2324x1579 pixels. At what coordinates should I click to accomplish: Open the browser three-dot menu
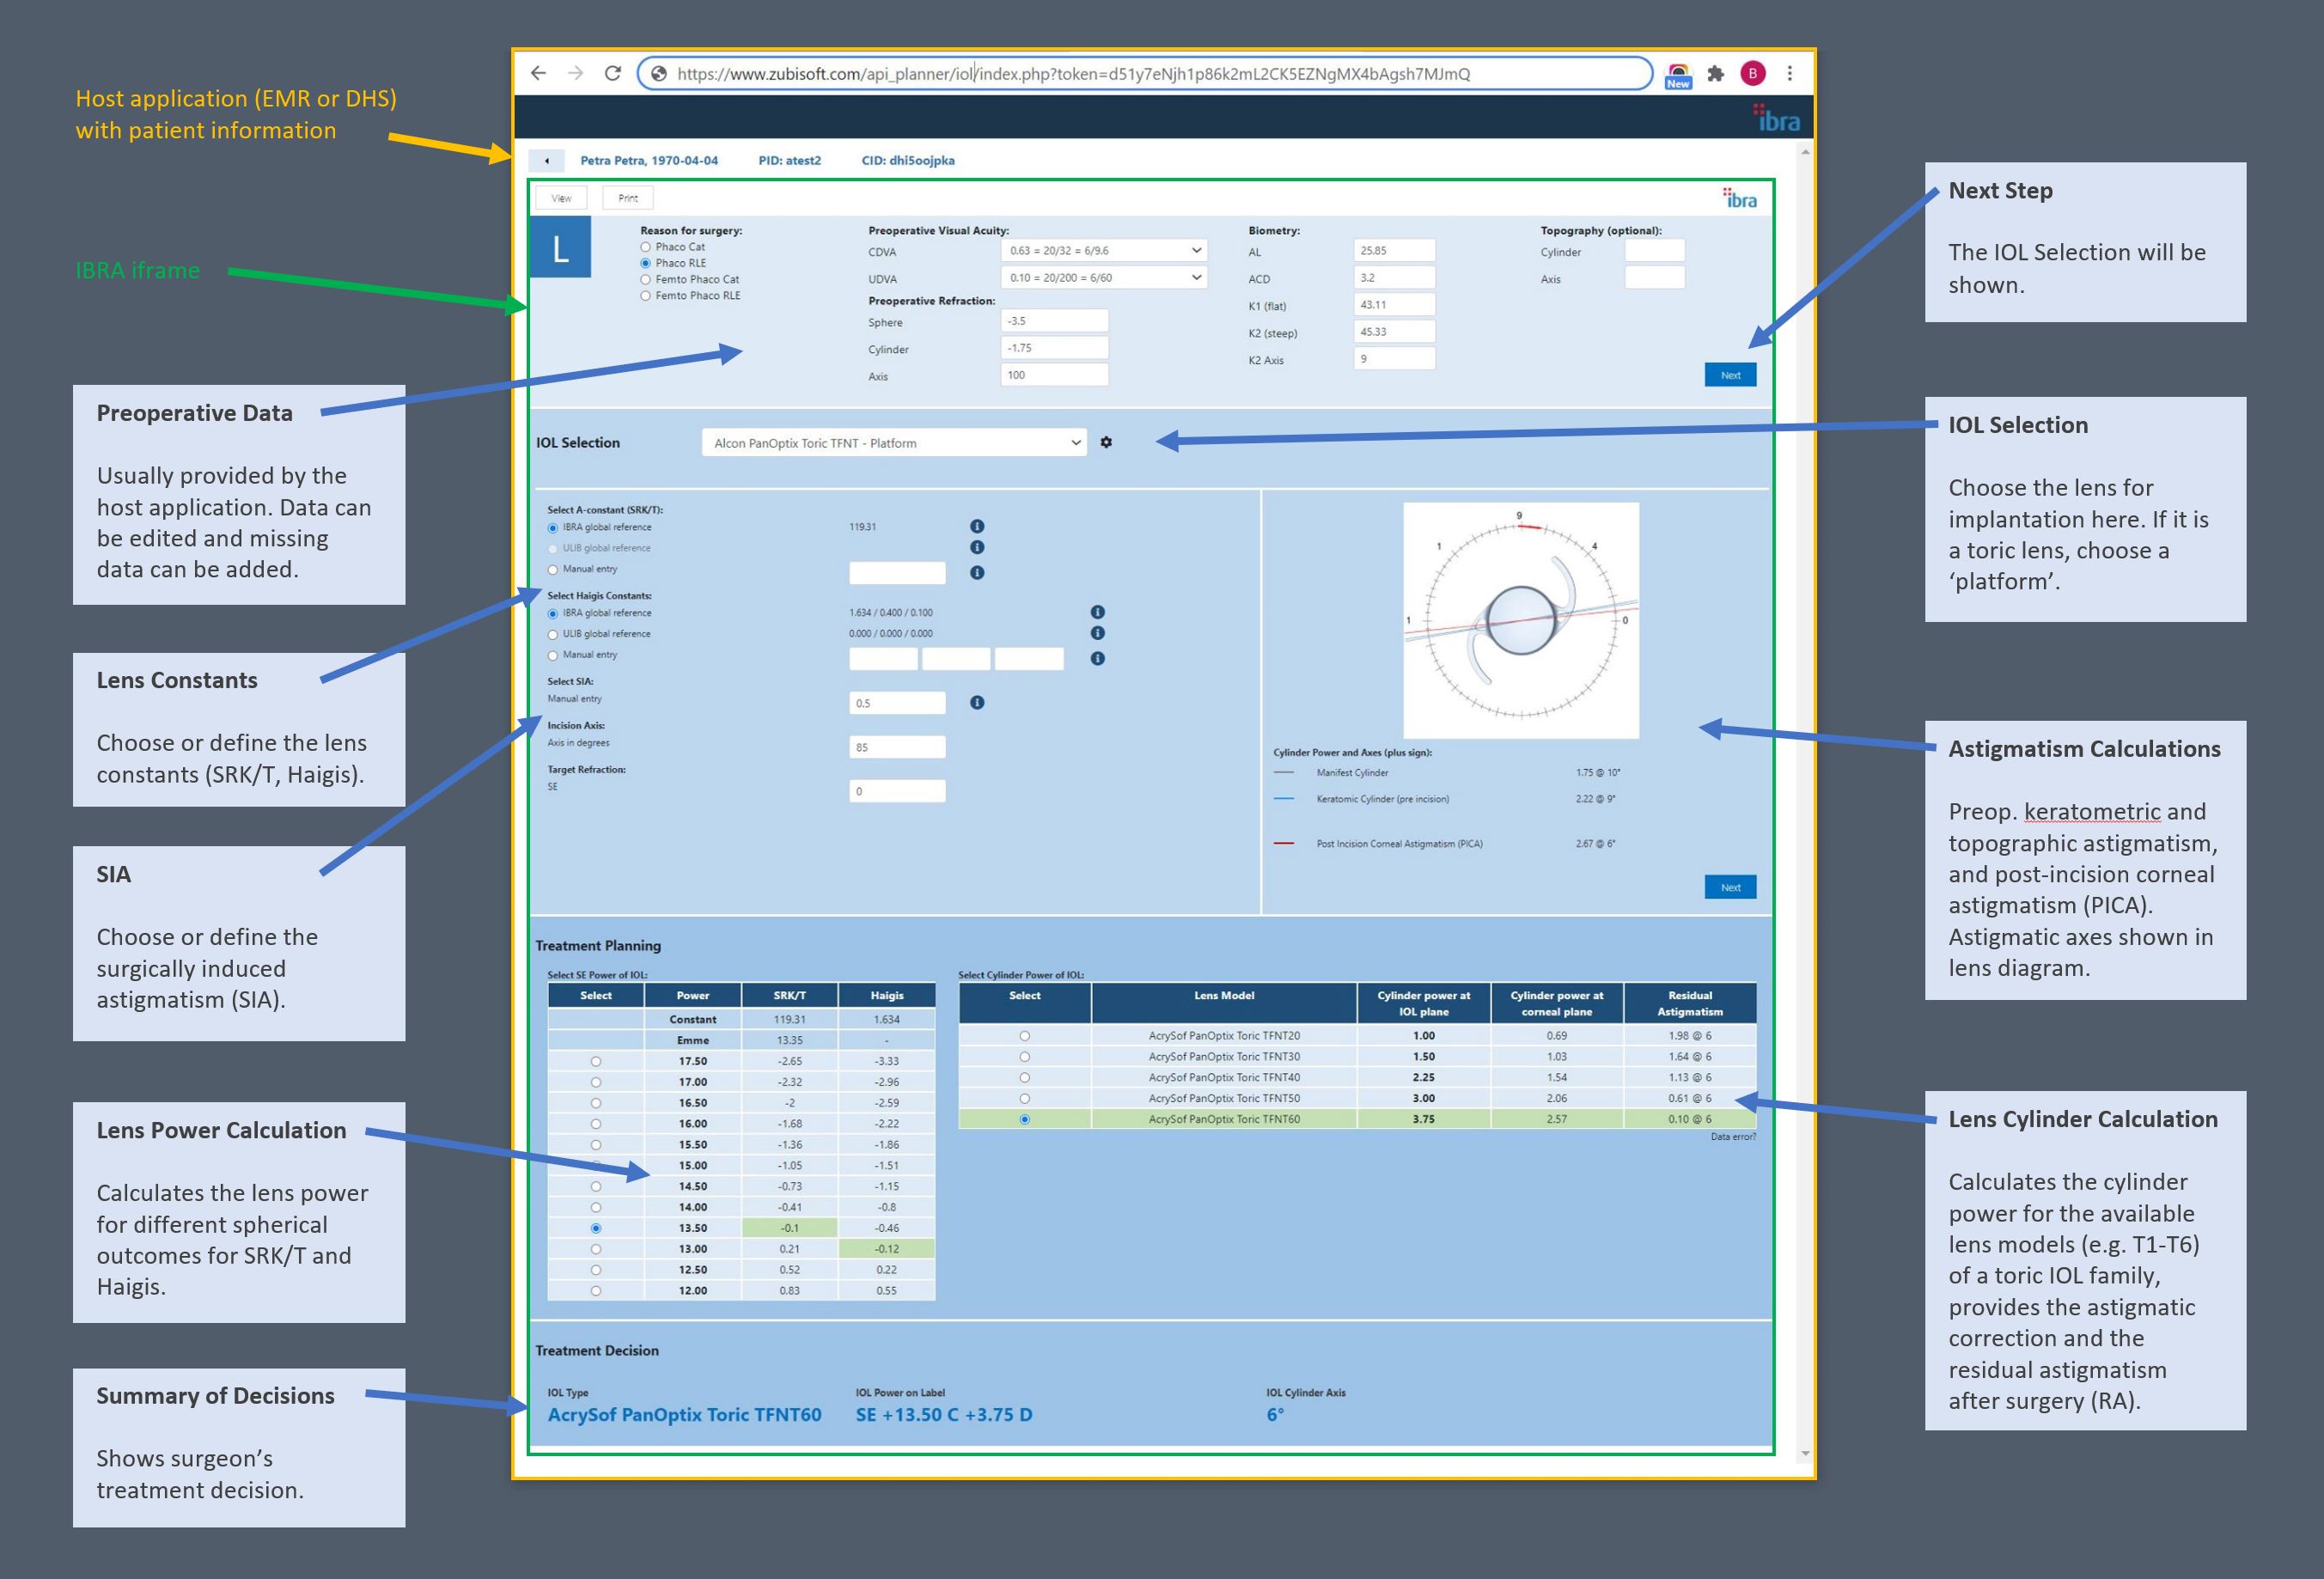(x=1789, y=73)
